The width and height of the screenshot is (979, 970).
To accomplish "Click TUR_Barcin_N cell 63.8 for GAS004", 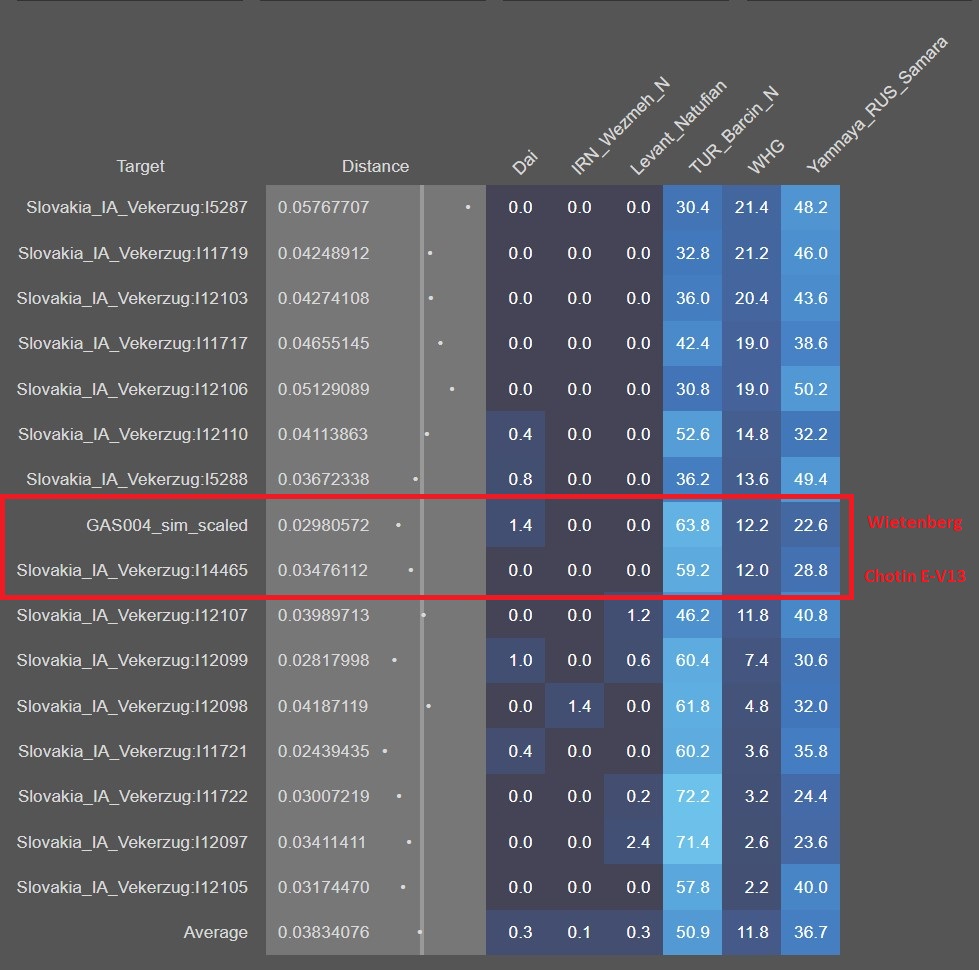I will click(x=692, y=526).
